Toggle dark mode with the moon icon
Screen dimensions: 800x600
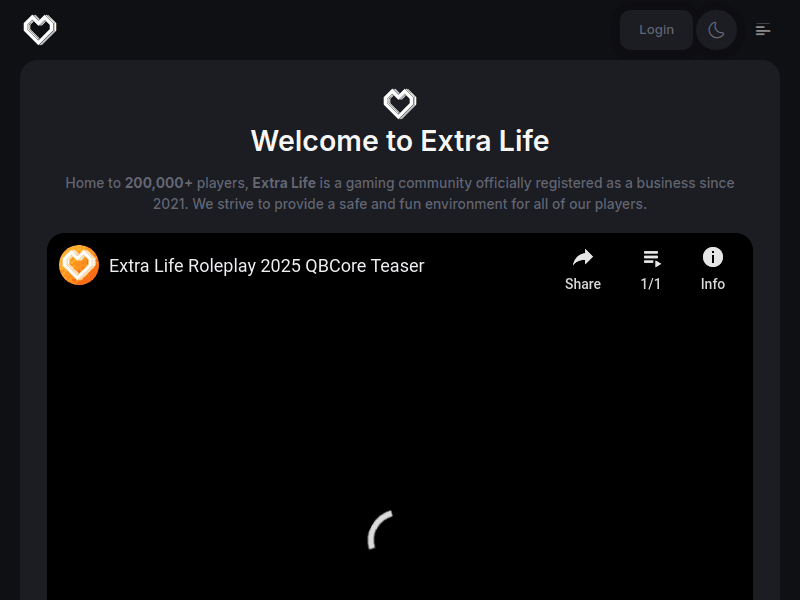click(x=716, y=30)
